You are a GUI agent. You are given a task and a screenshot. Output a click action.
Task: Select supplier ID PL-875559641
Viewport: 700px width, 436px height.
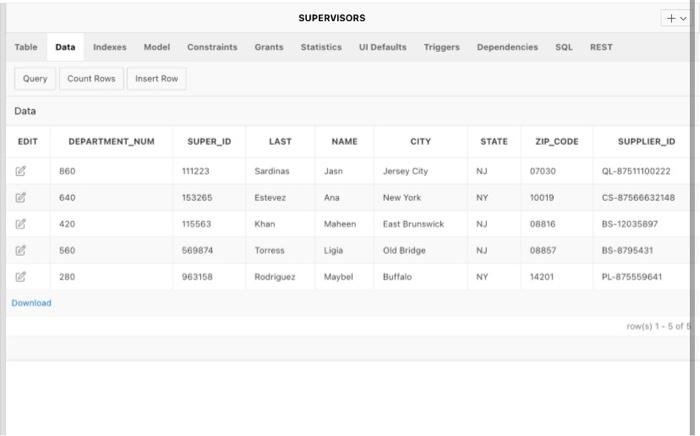pos(632,277)
